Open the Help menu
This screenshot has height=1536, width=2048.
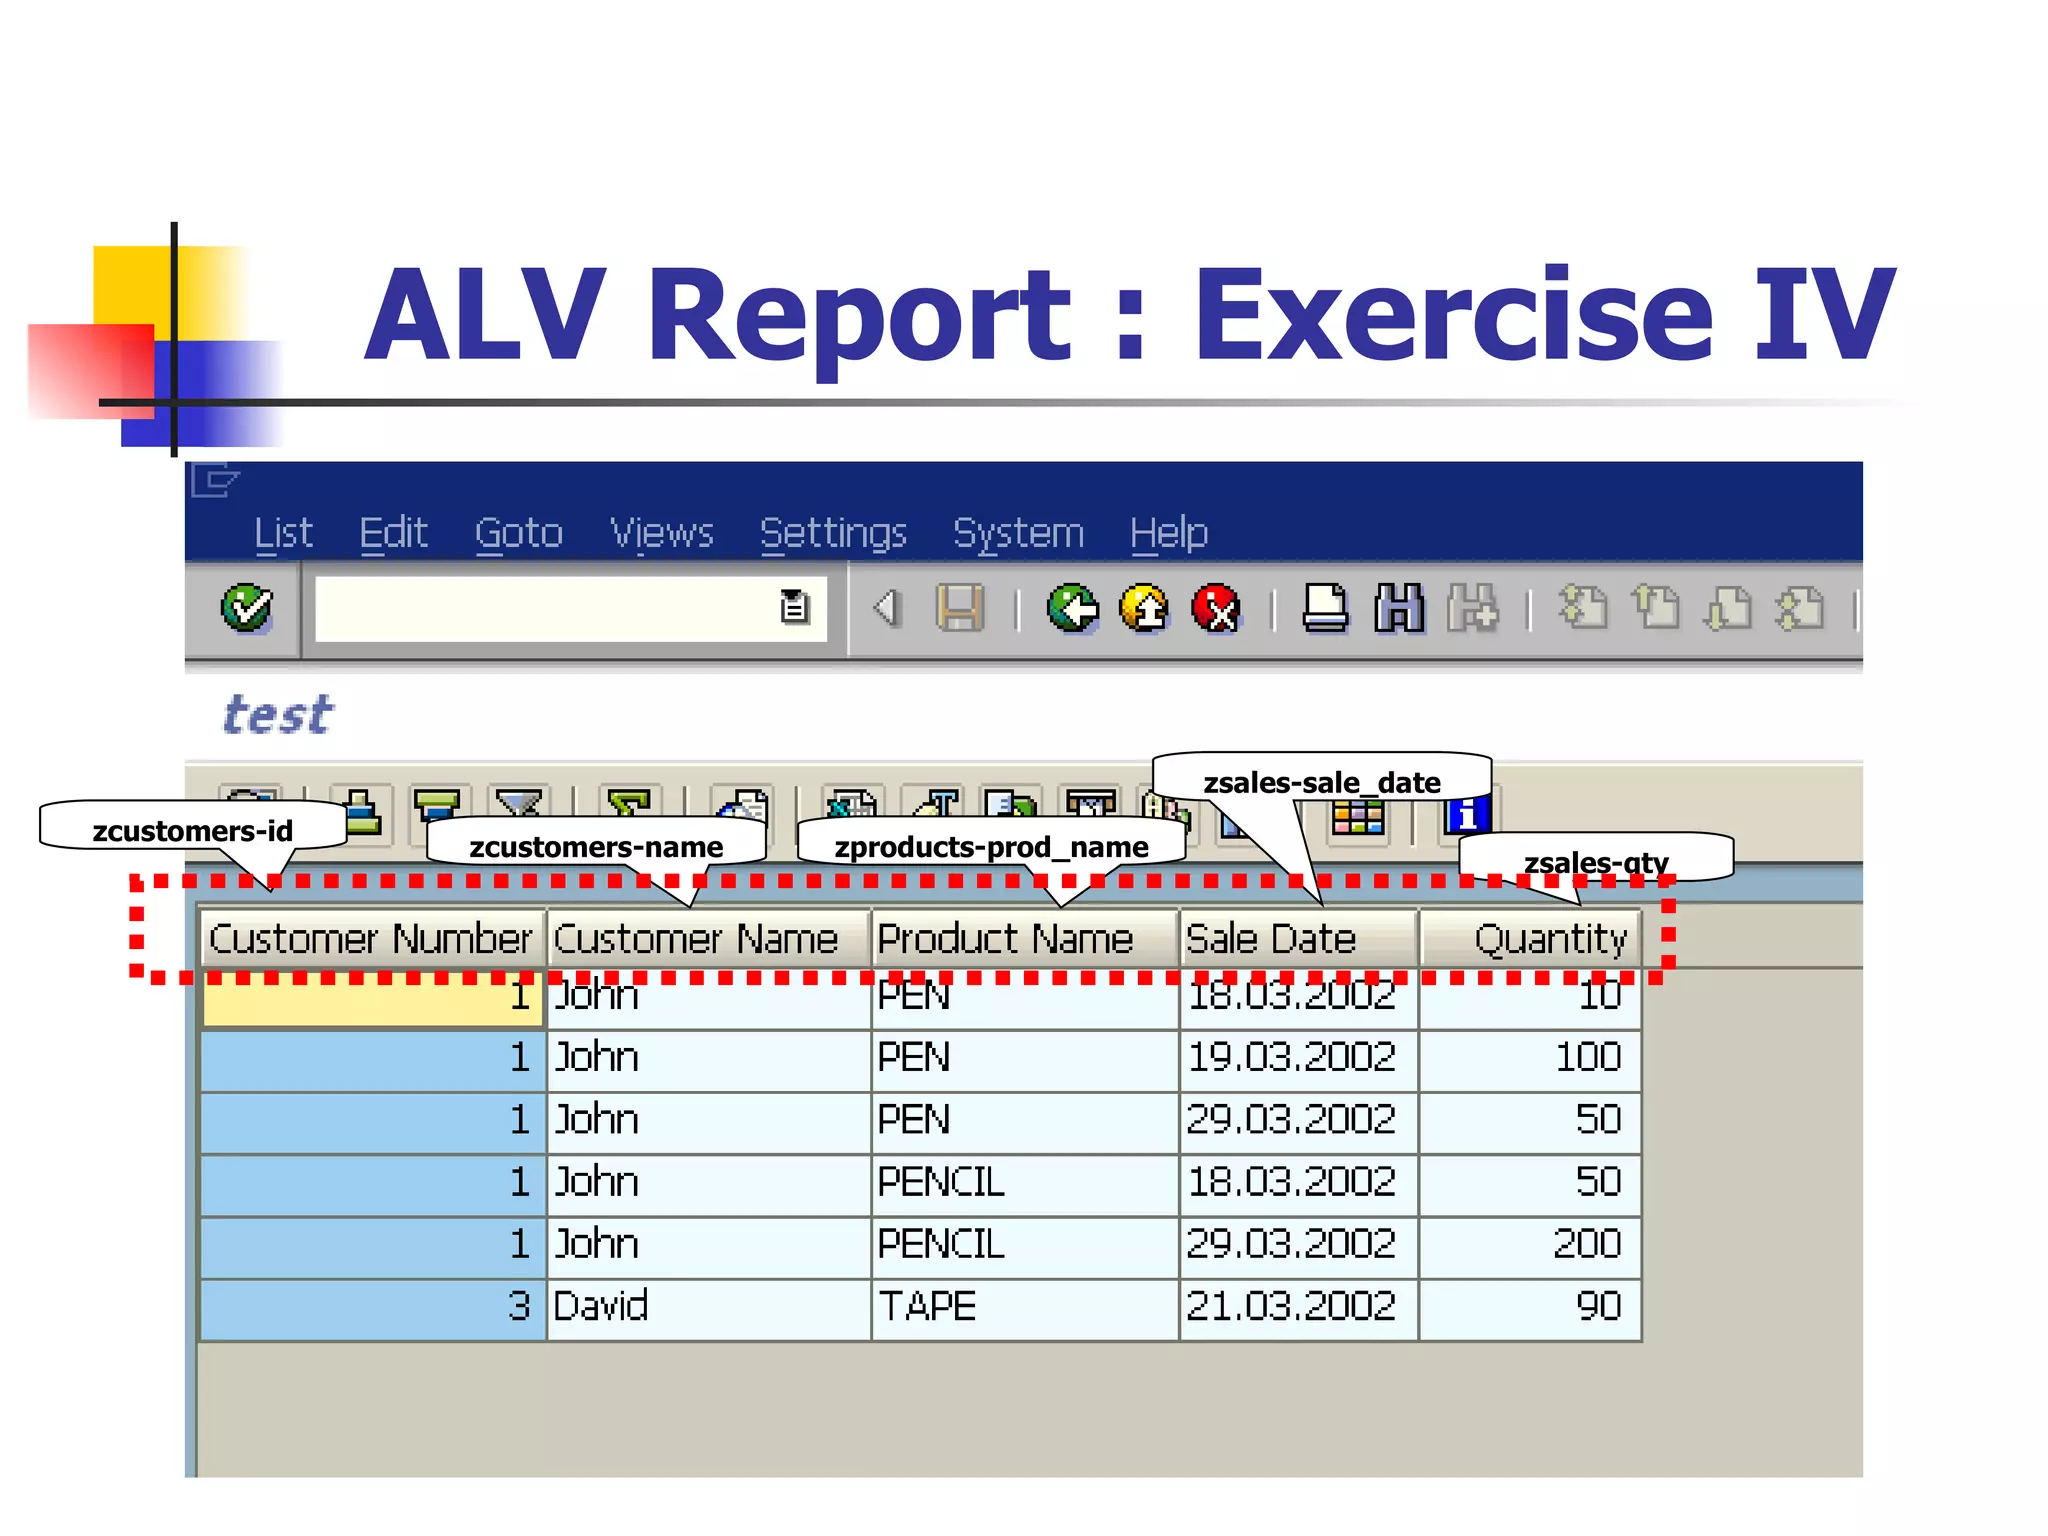1169,533
